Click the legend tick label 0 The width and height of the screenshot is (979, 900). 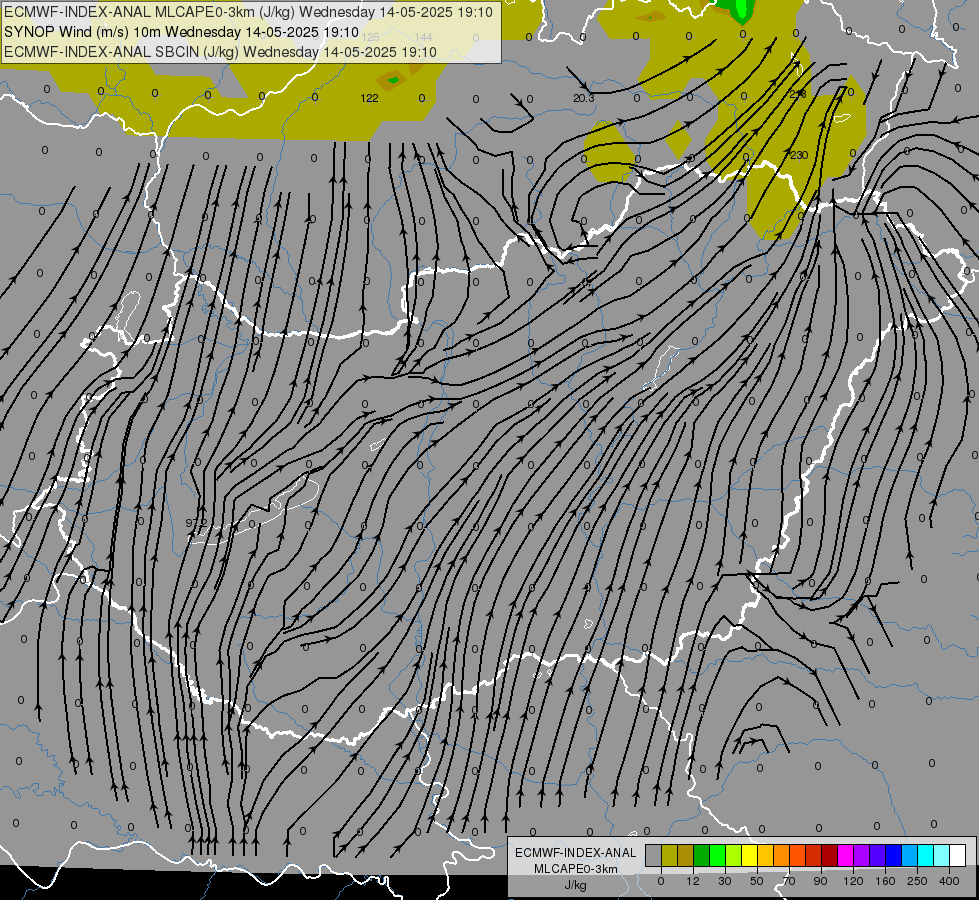click(x=661, y=882)
